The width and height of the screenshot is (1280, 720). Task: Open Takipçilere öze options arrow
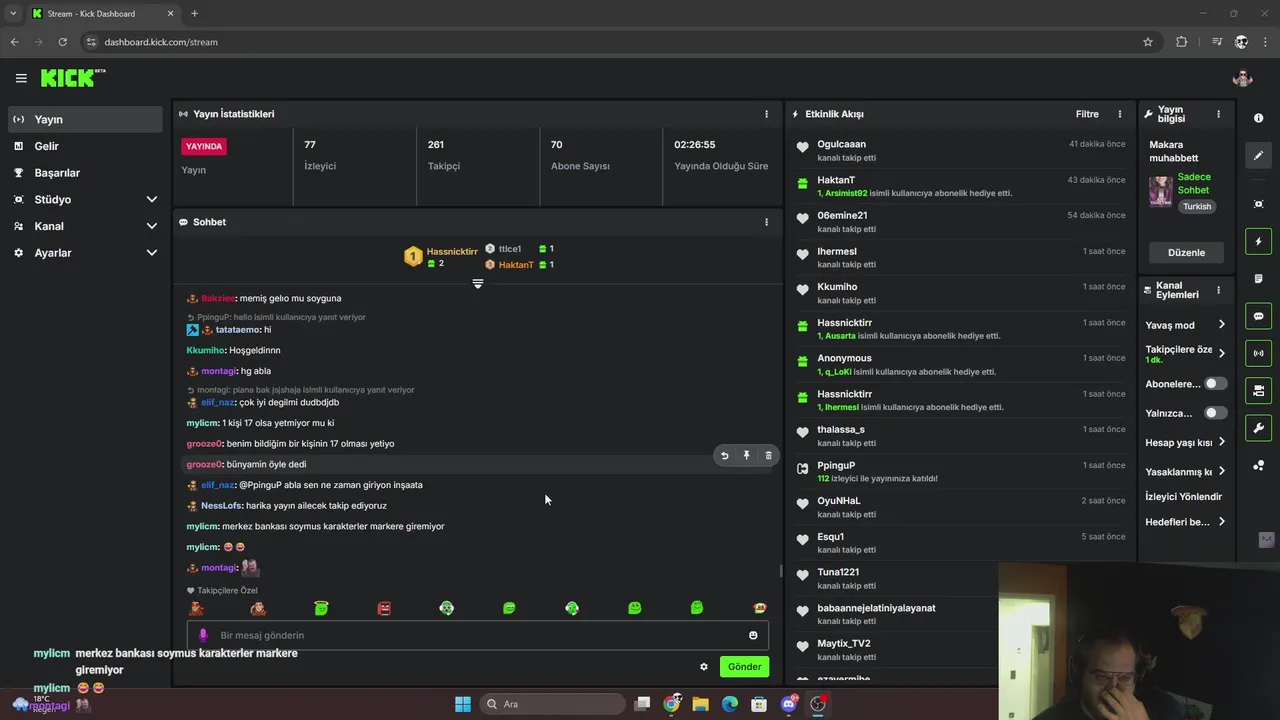(x=1222, y=354)
